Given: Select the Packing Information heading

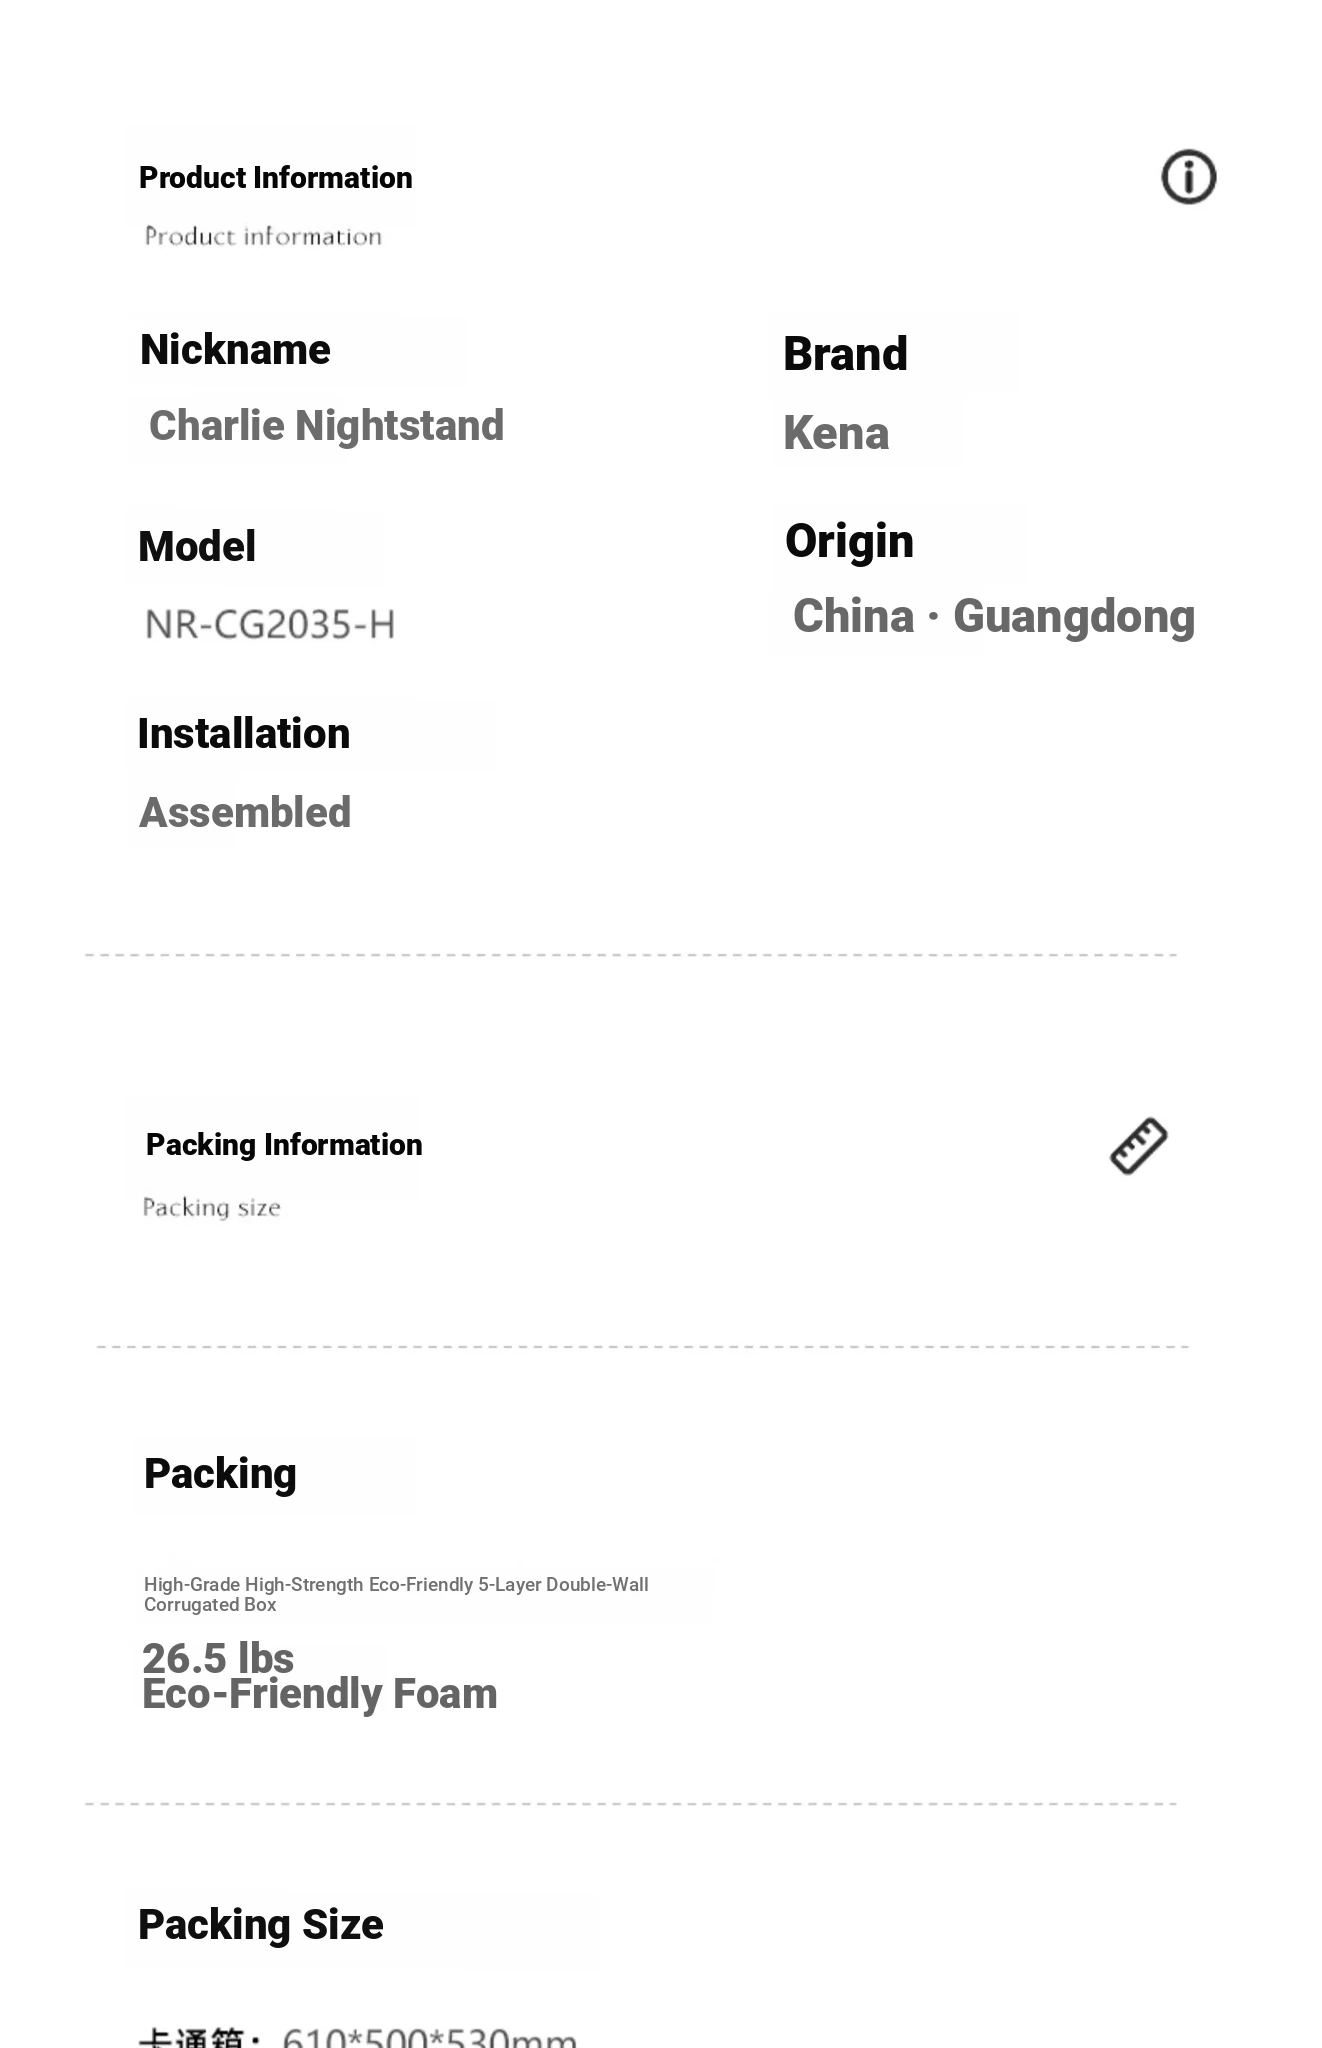Looking at the screenshot, I should 284,1145.
